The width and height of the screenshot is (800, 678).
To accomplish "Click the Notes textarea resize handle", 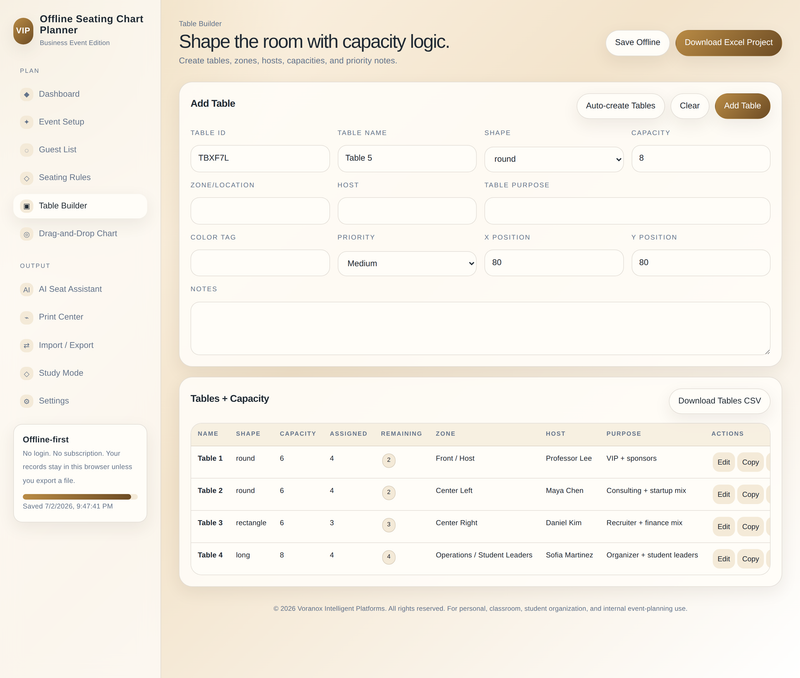I will point(766,351).
